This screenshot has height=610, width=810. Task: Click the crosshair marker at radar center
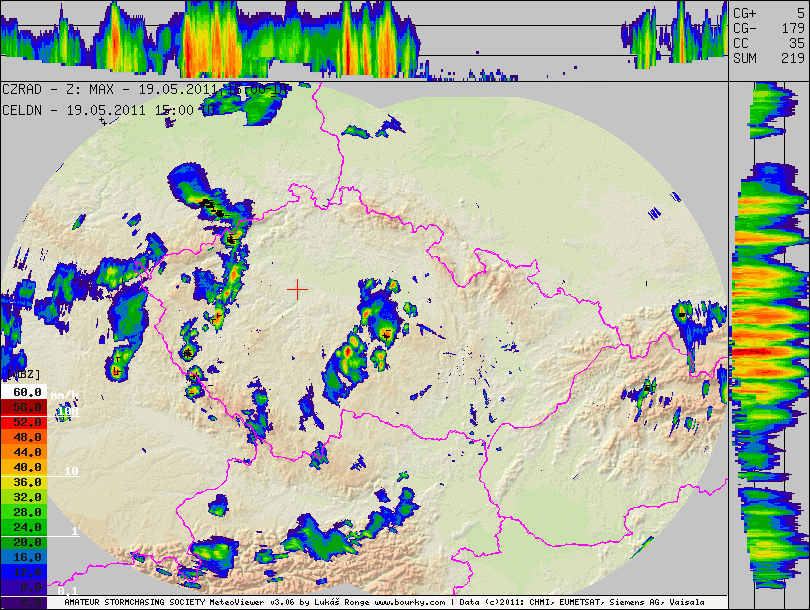tap(297, 289)
